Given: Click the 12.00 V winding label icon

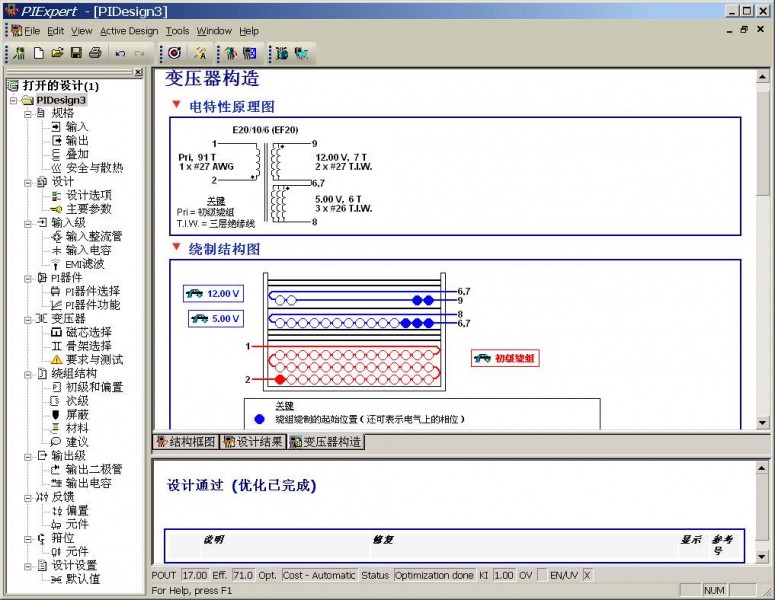Looking at the screenshot, I should click(x=213, y=294).
